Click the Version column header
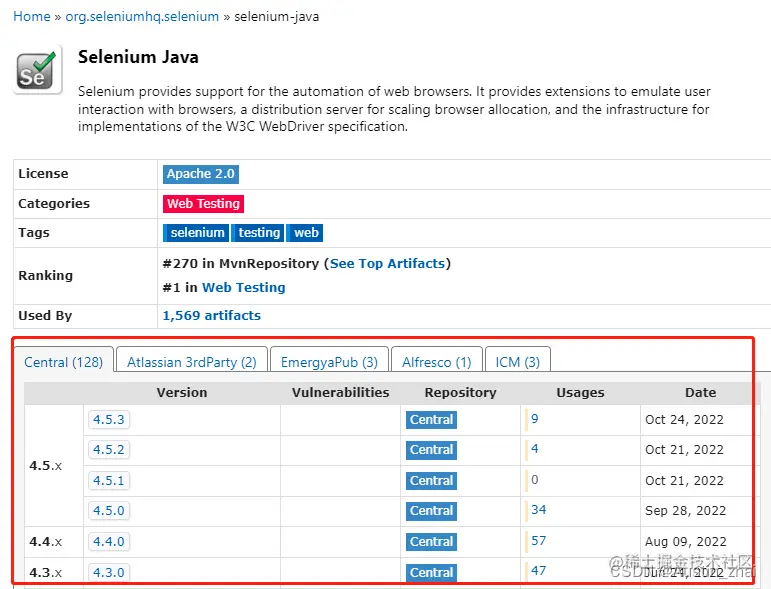 click(x=181, y=392)
